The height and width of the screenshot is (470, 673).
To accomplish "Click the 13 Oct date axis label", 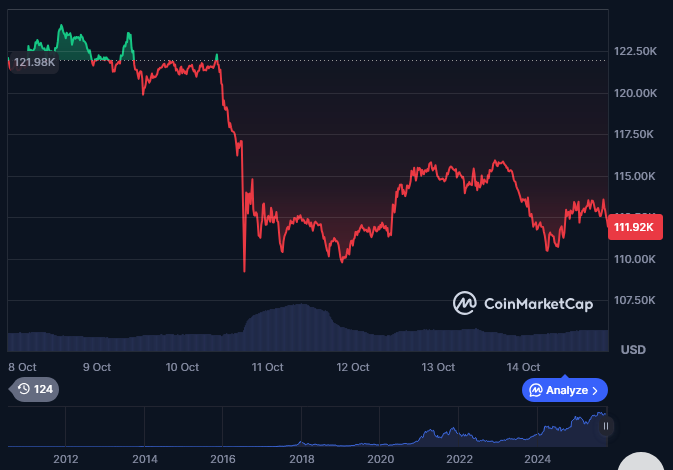I will tap(439, 367).
